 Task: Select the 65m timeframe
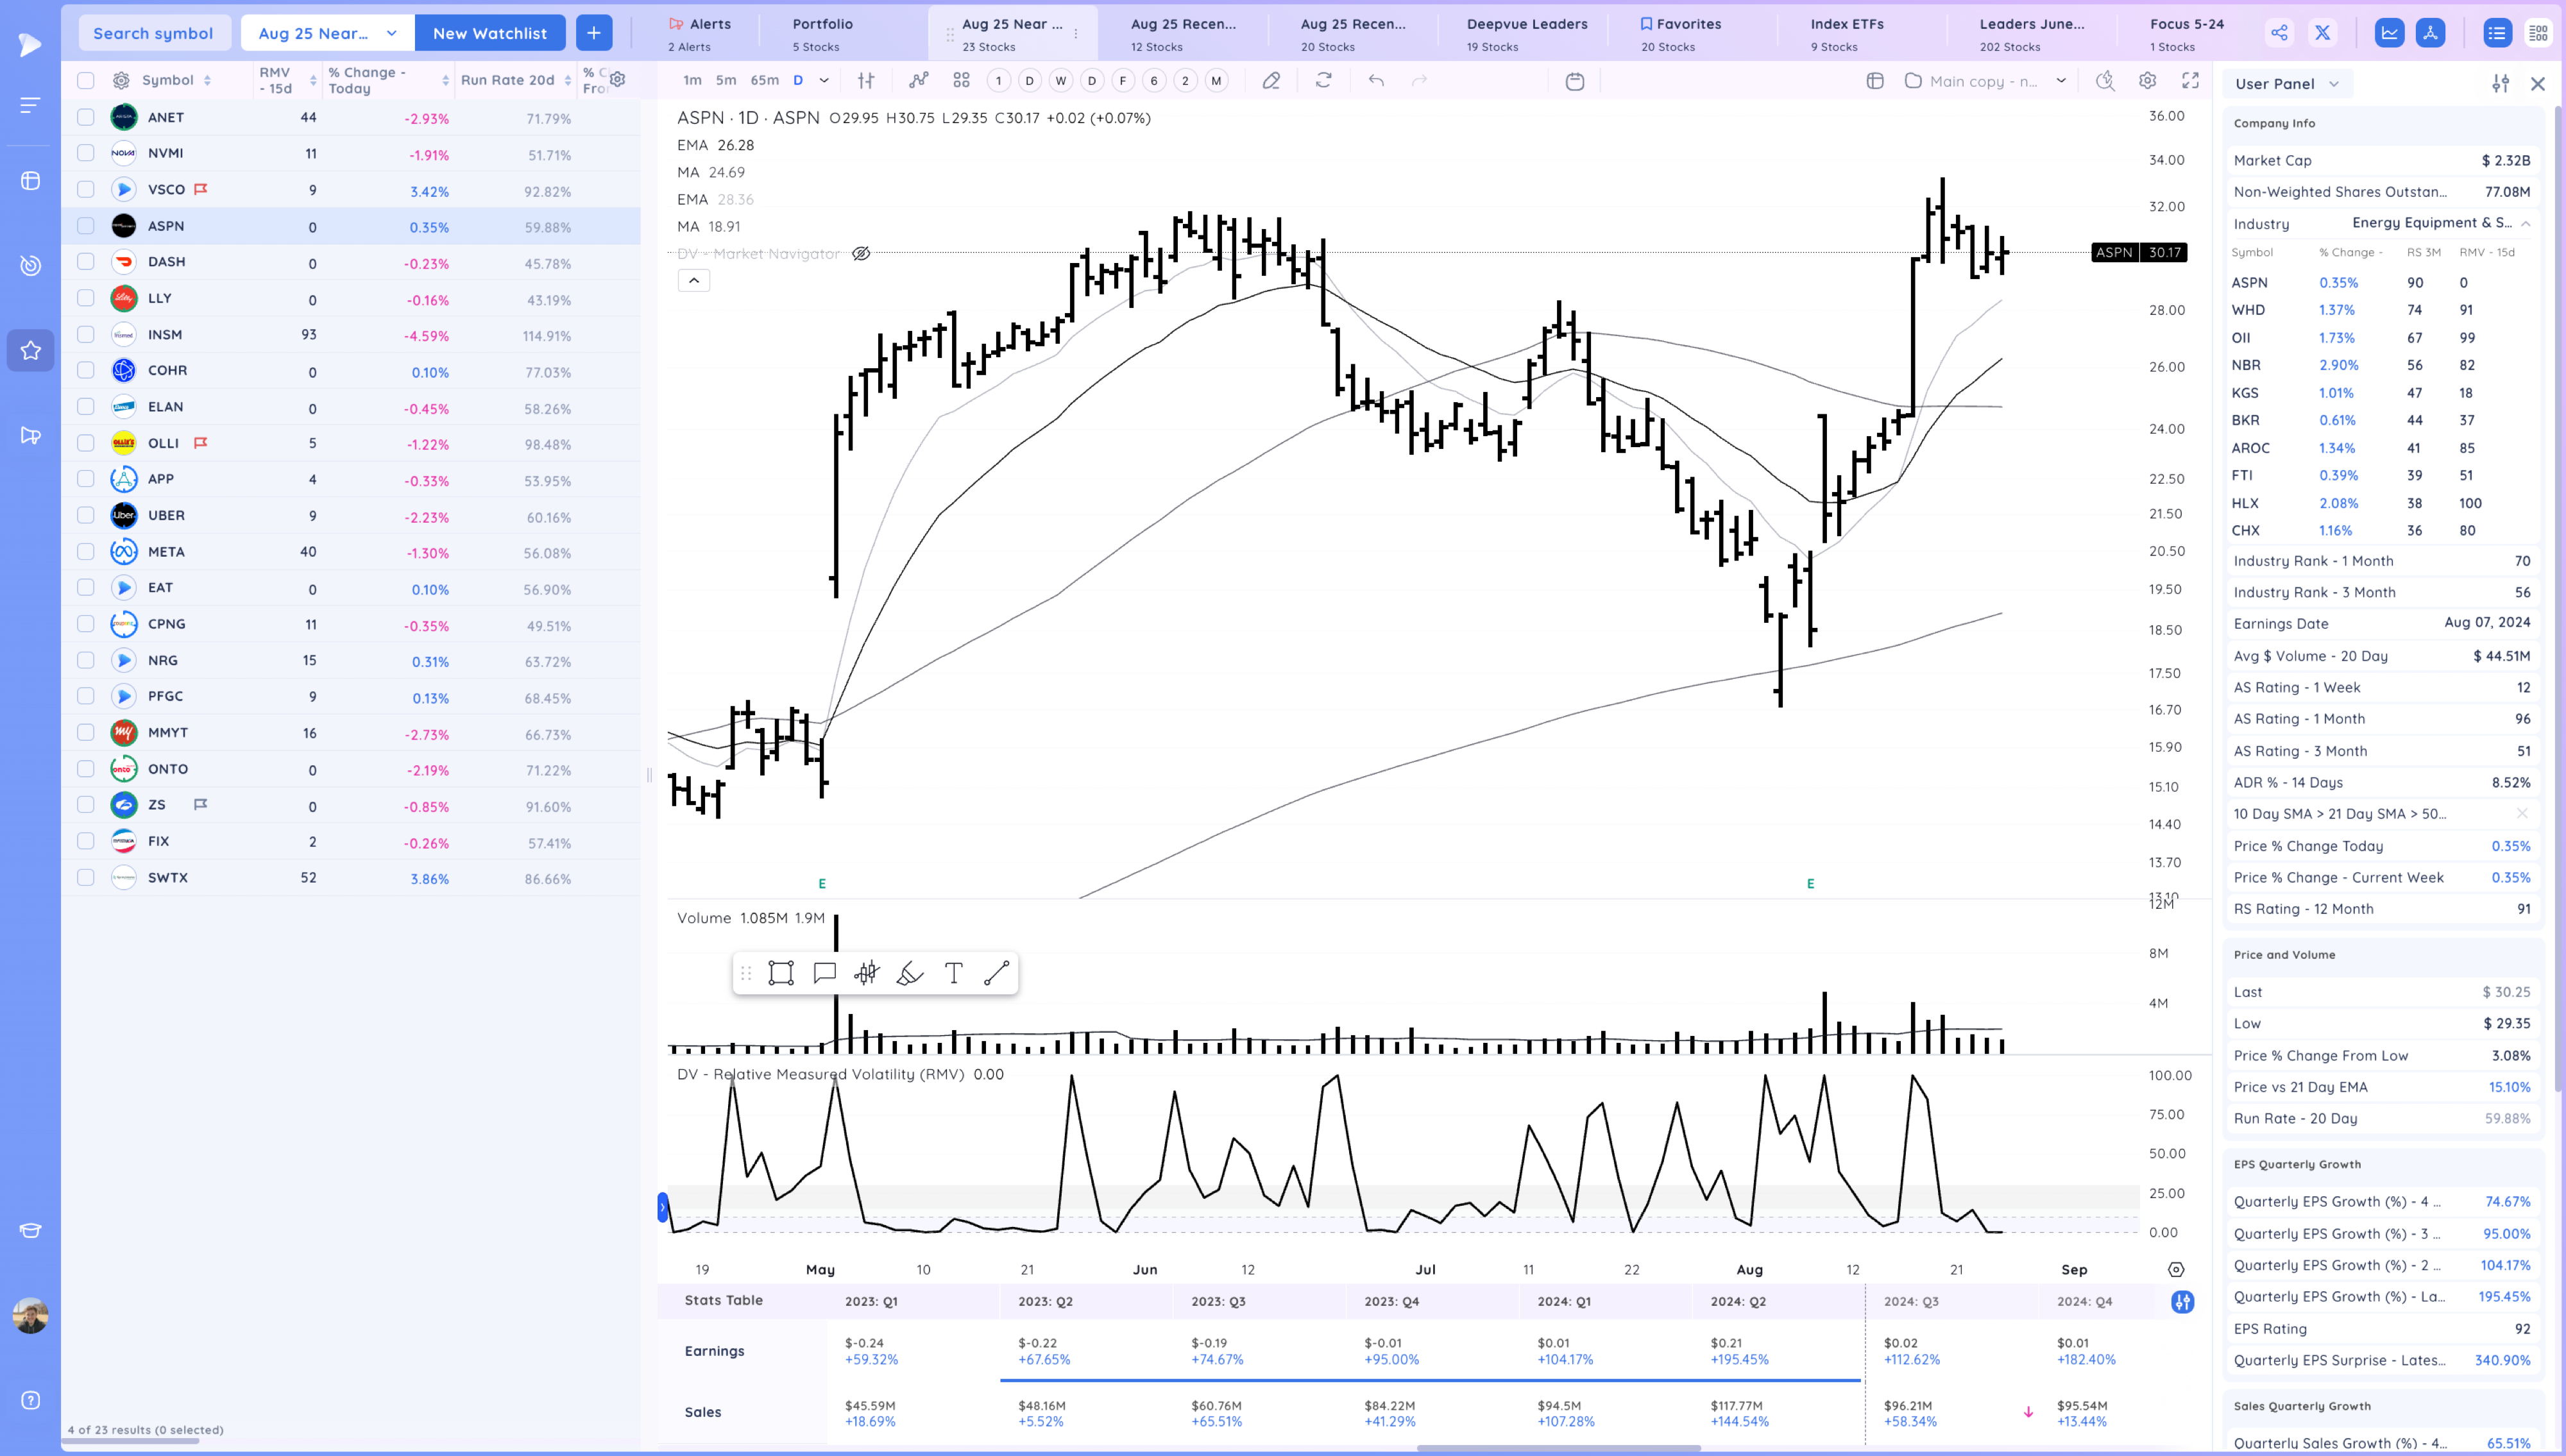(764, 80)
